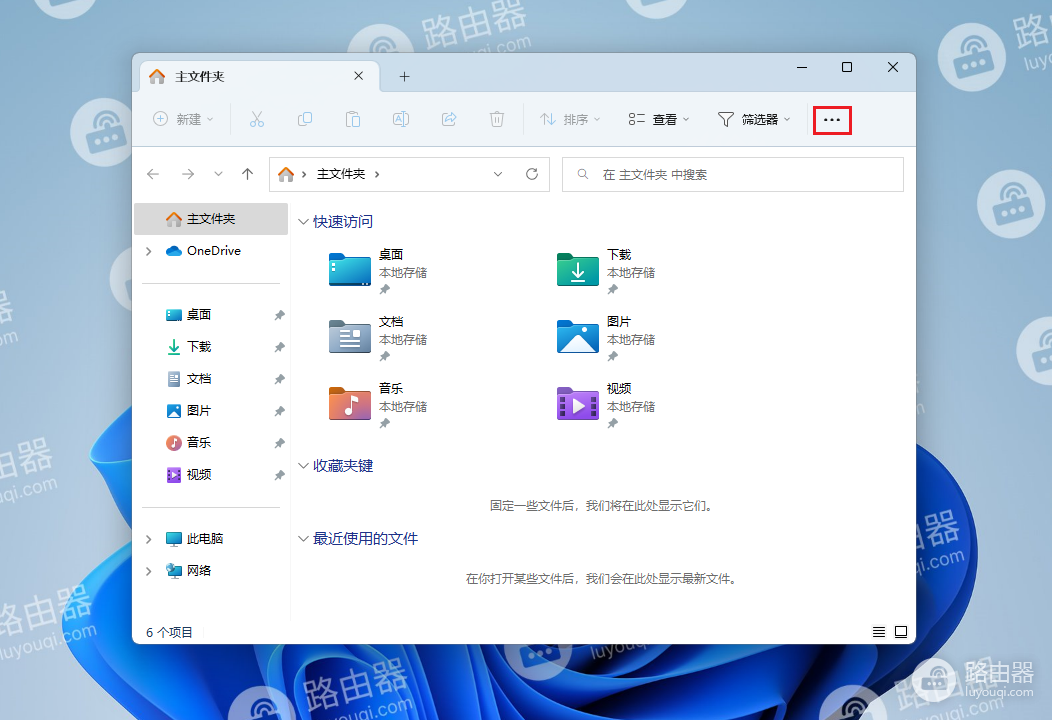The image size is (1052, 720).
Task: Select the 文档 folder in quick access
Action: pos(378,338)
